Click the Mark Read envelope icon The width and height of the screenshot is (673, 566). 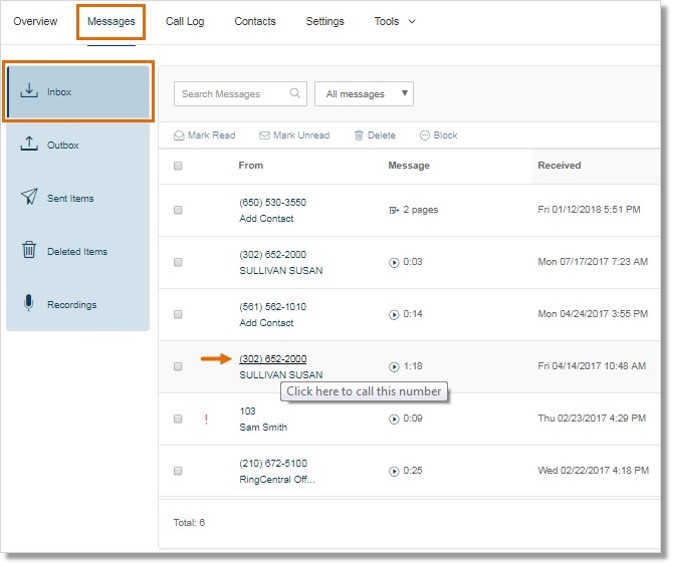[179, 136]
